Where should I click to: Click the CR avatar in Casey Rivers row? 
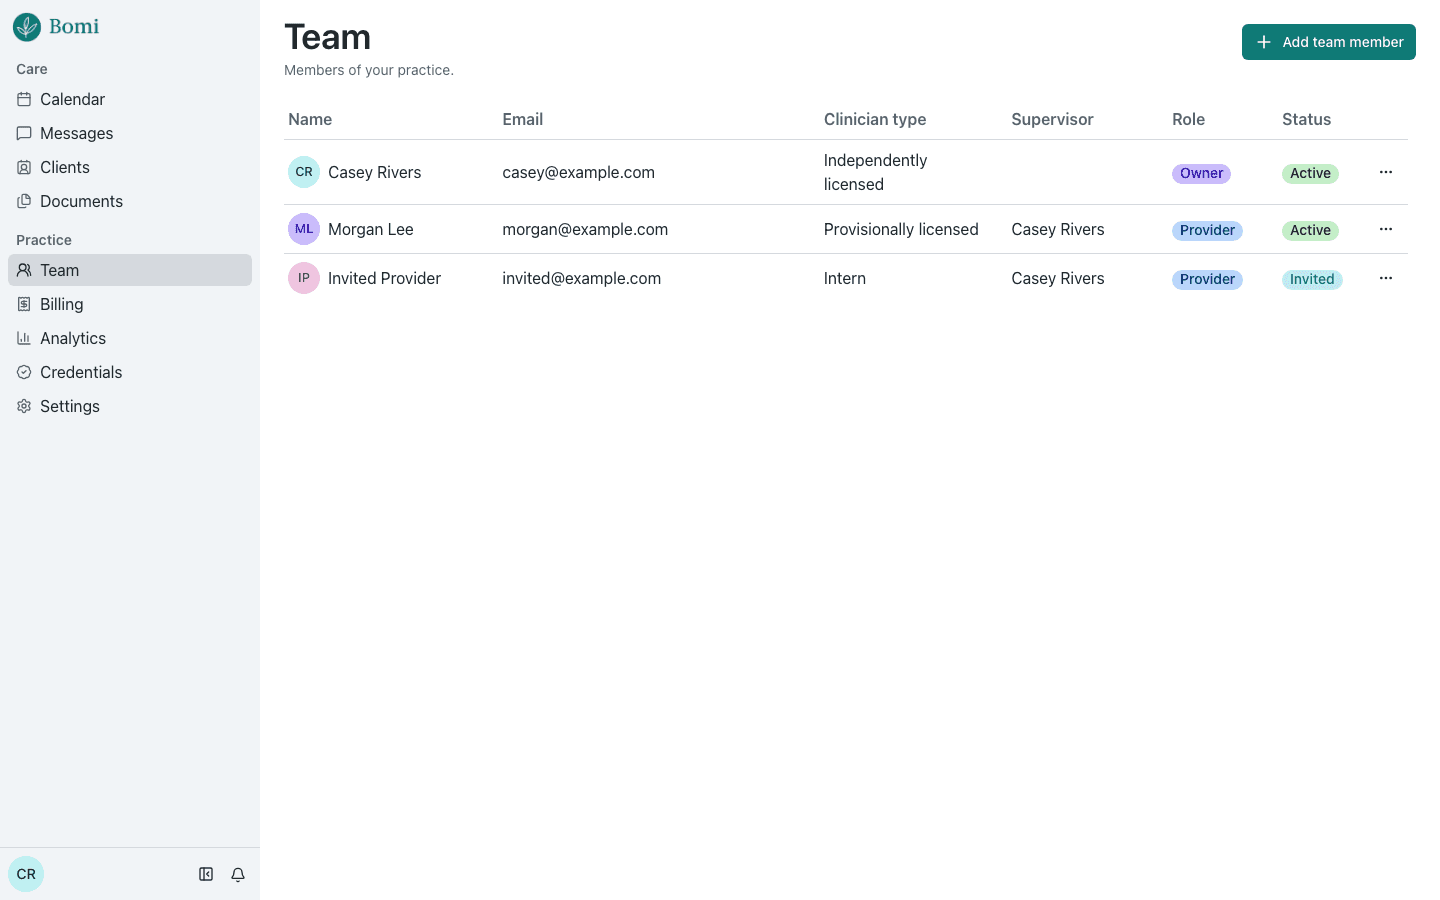click(x=304, y=172)
